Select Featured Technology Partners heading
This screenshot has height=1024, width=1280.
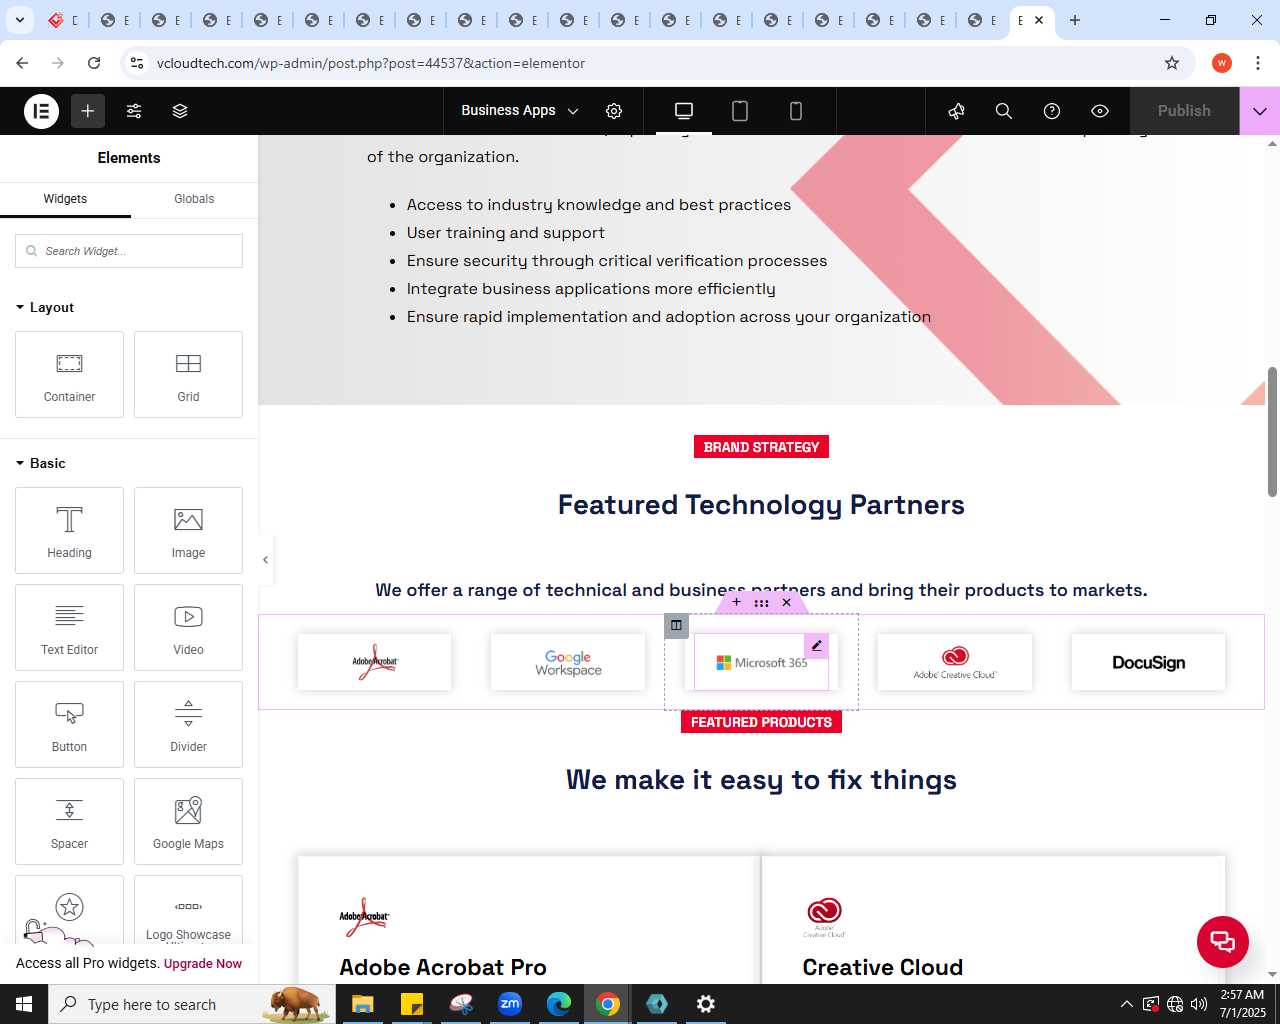point(761,505)
